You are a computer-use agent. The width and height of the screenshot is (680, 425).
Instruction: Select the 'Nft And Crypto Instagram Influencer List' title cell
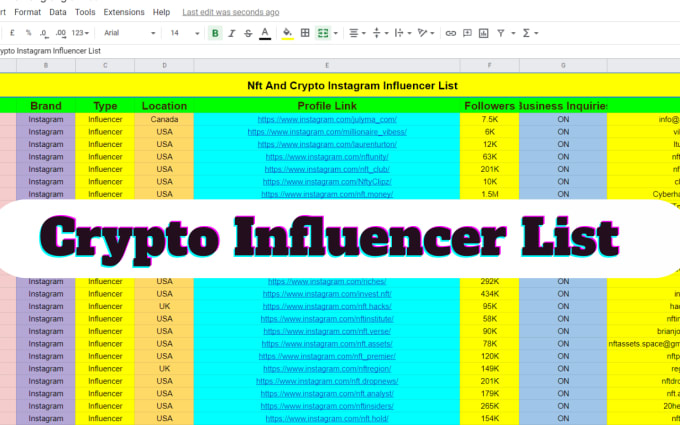click(x=340, y=85)
